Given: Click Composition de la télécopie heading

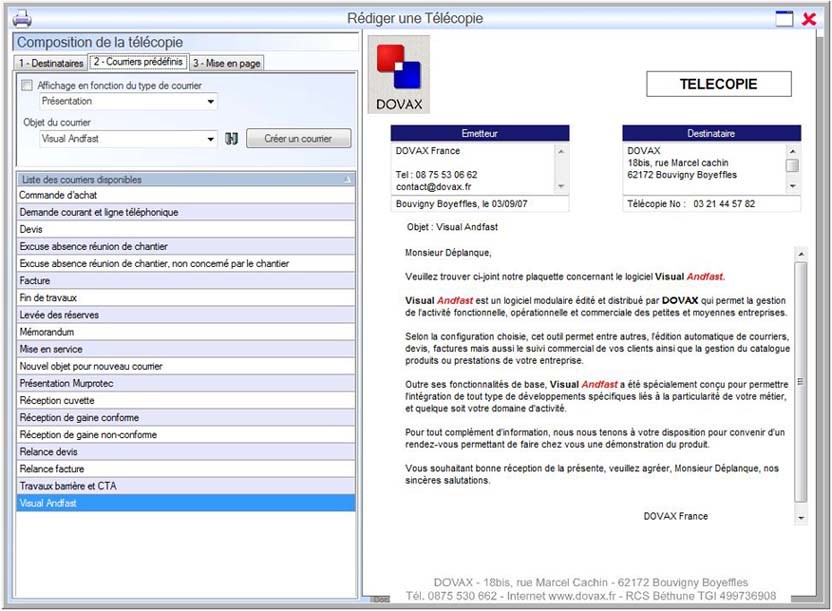Looking at the screenshot, I should click(100, 42).
